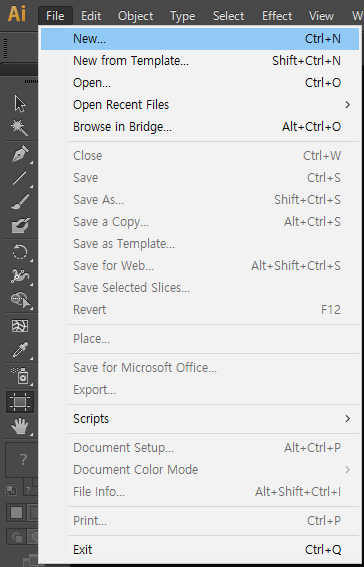Select the Paintbrush tool
Screen dimensions: 364x567
(20, 201)
